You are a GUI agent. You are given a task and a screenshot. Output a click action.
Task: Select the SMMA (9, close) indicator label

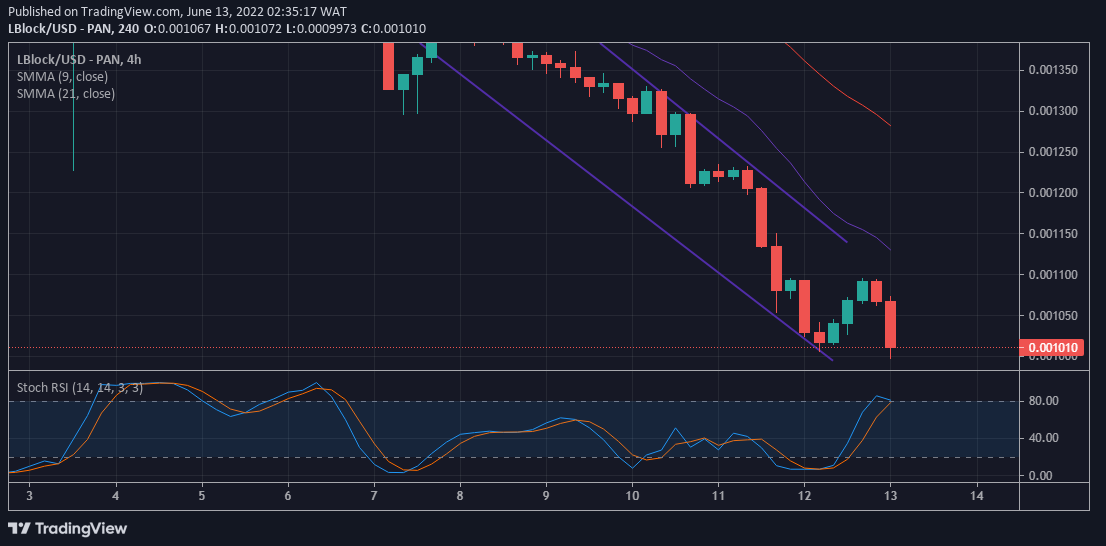click(62, 76)
